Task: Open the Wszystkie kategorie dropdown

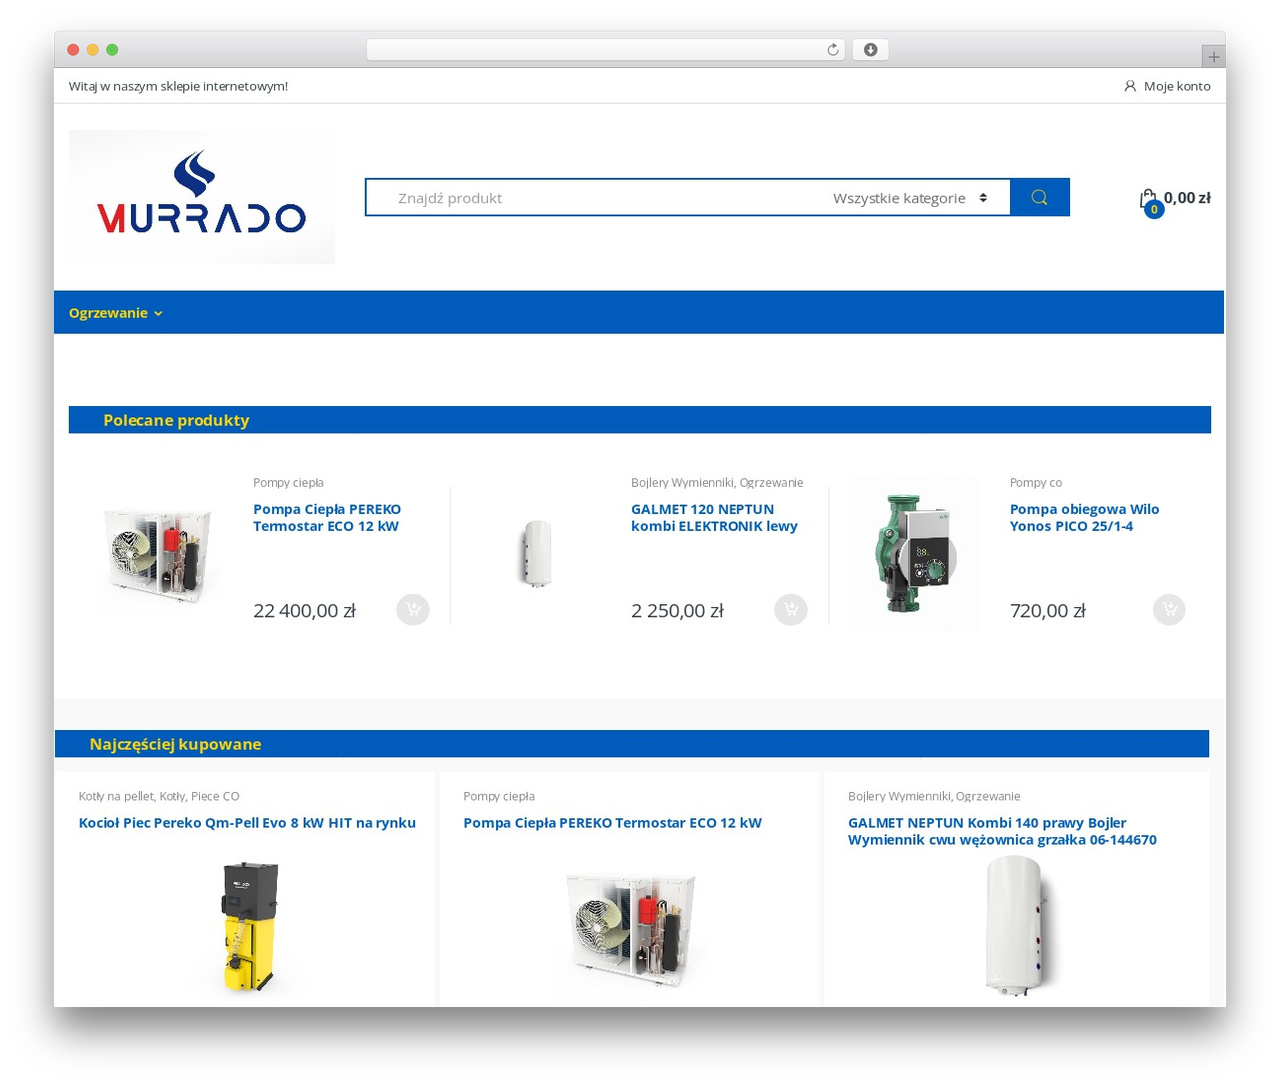Action: 910,198
